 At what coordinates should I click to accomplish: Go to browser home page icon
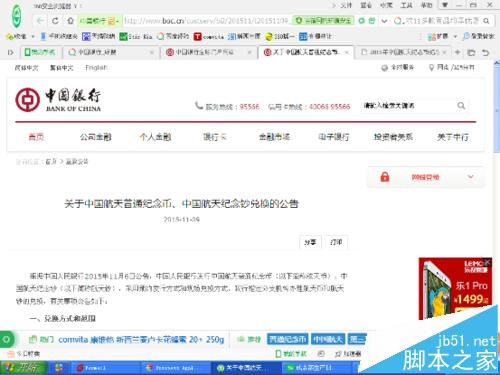pyautogui.click(x=70, y=21)
